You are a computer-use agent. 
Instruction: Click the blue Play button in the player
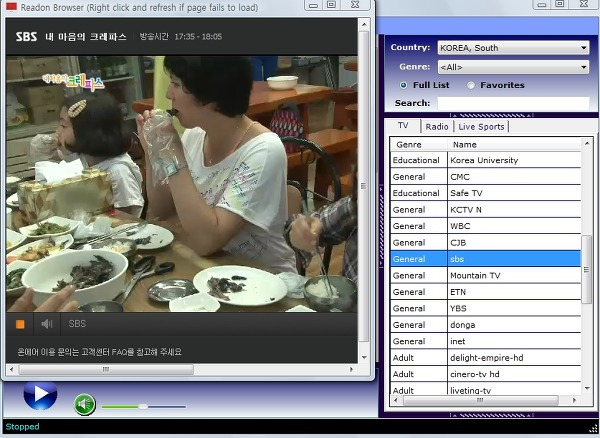pyautogui.click(x=40, y=394)
